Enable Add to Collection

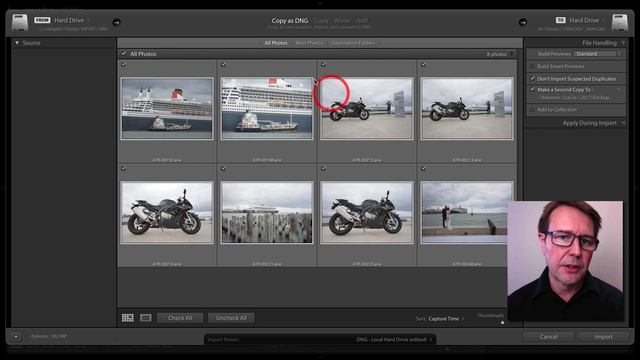coord(532,109)
